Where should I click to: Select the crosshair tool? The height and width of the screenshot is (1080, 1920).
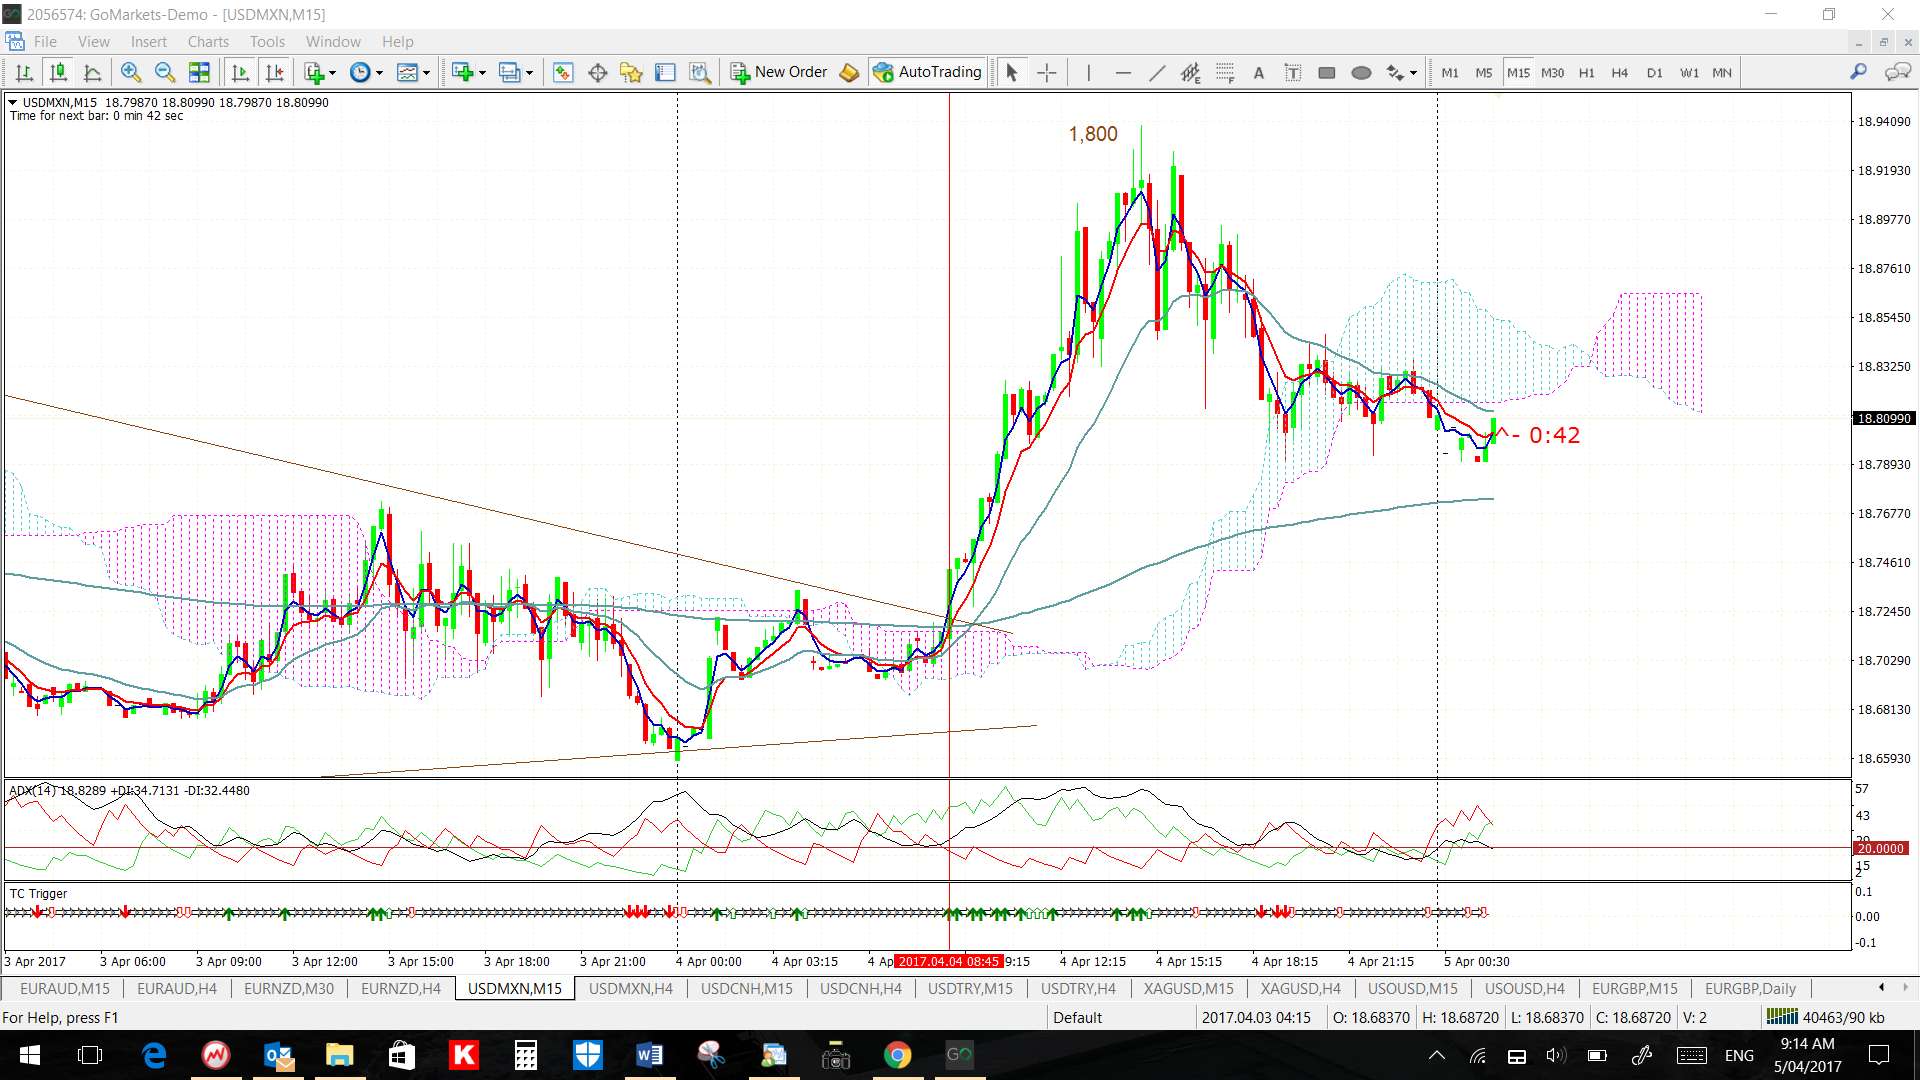coord(1047,72)
